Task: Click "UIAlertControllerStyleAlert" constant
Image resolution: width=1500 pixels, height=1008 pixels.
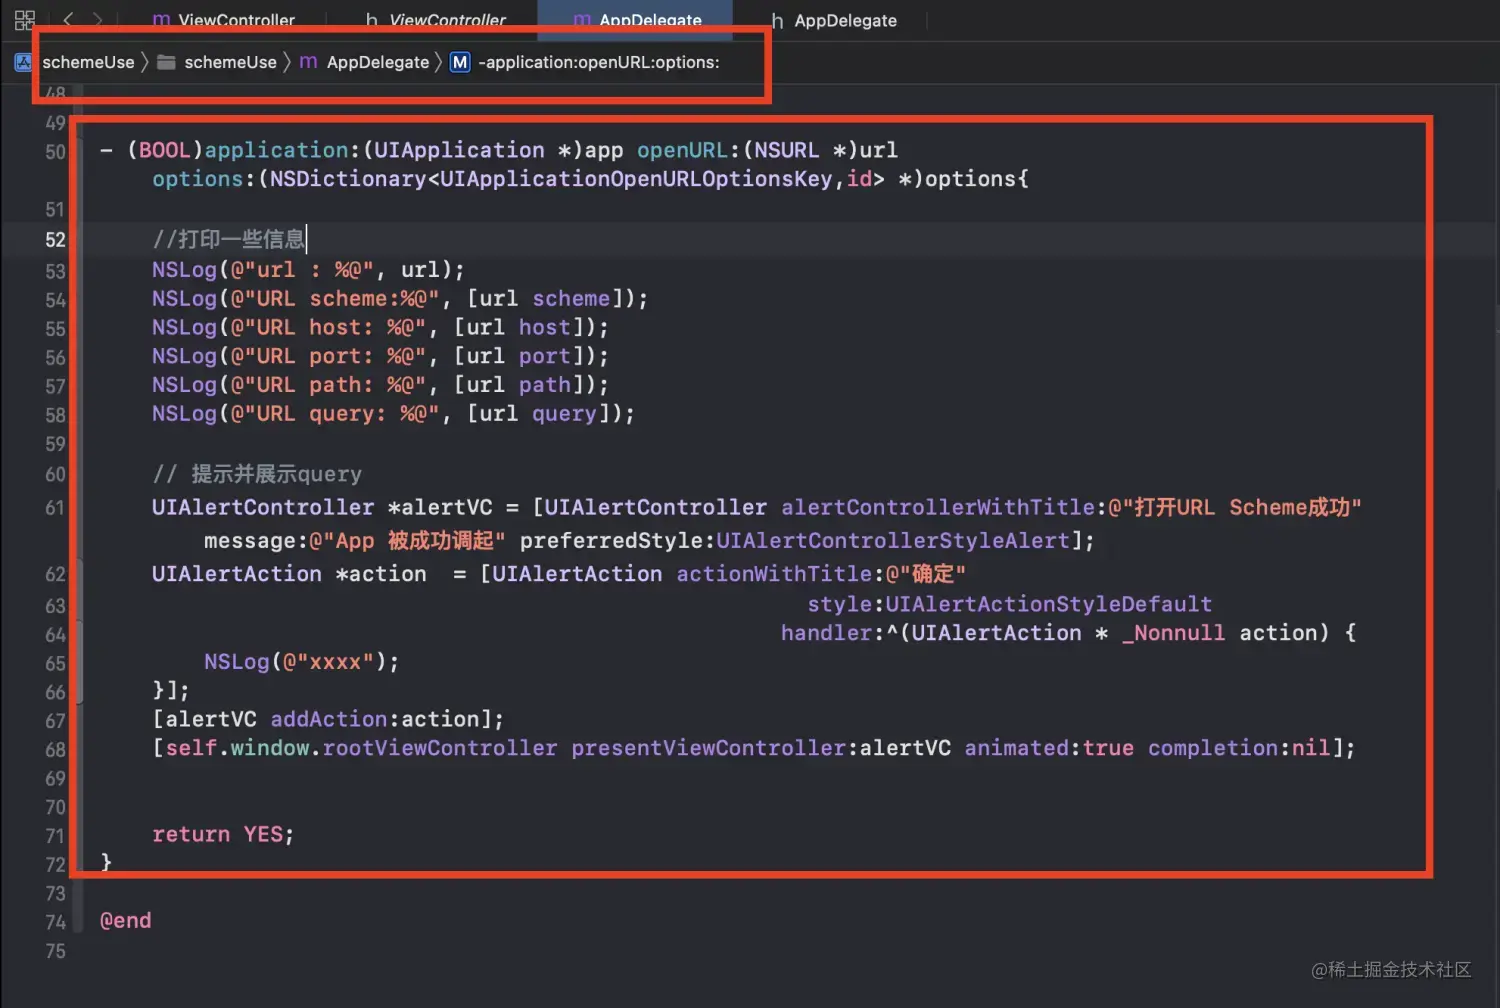Action: tap(893, 541)
